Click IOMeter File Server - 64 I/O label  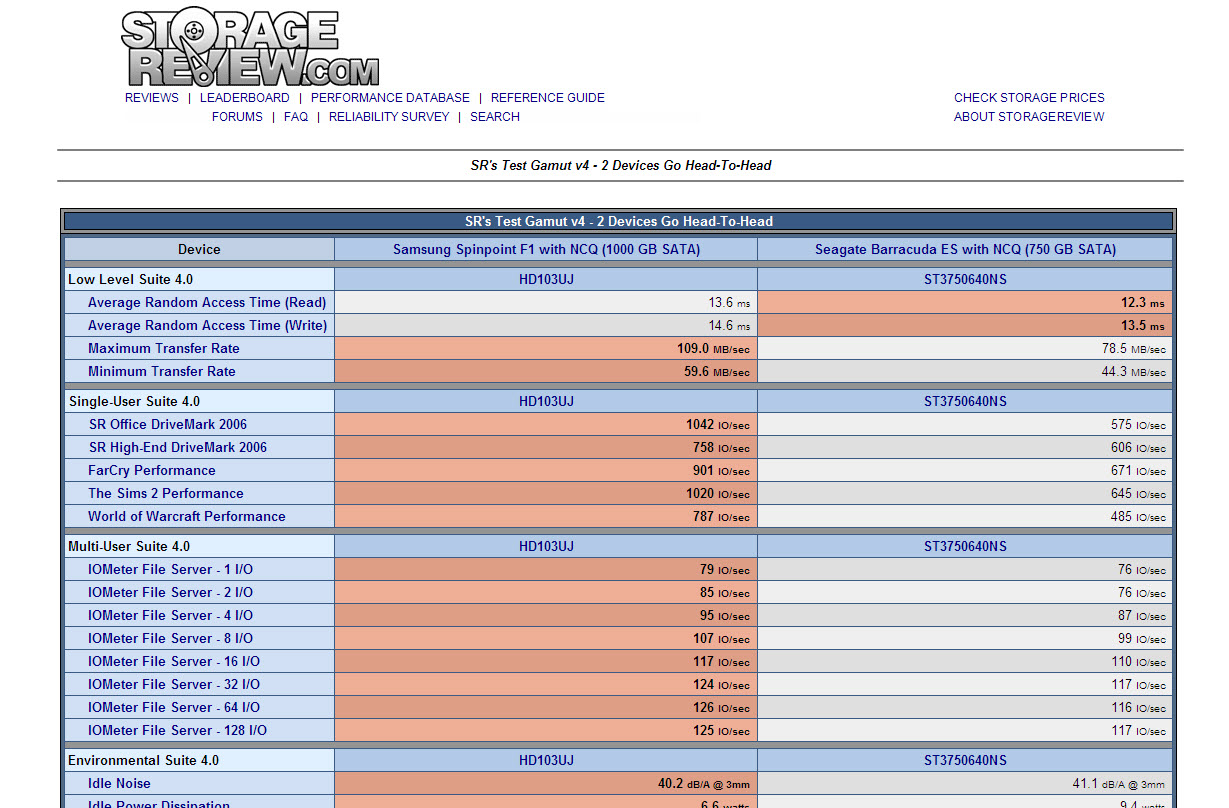point(174,707)
